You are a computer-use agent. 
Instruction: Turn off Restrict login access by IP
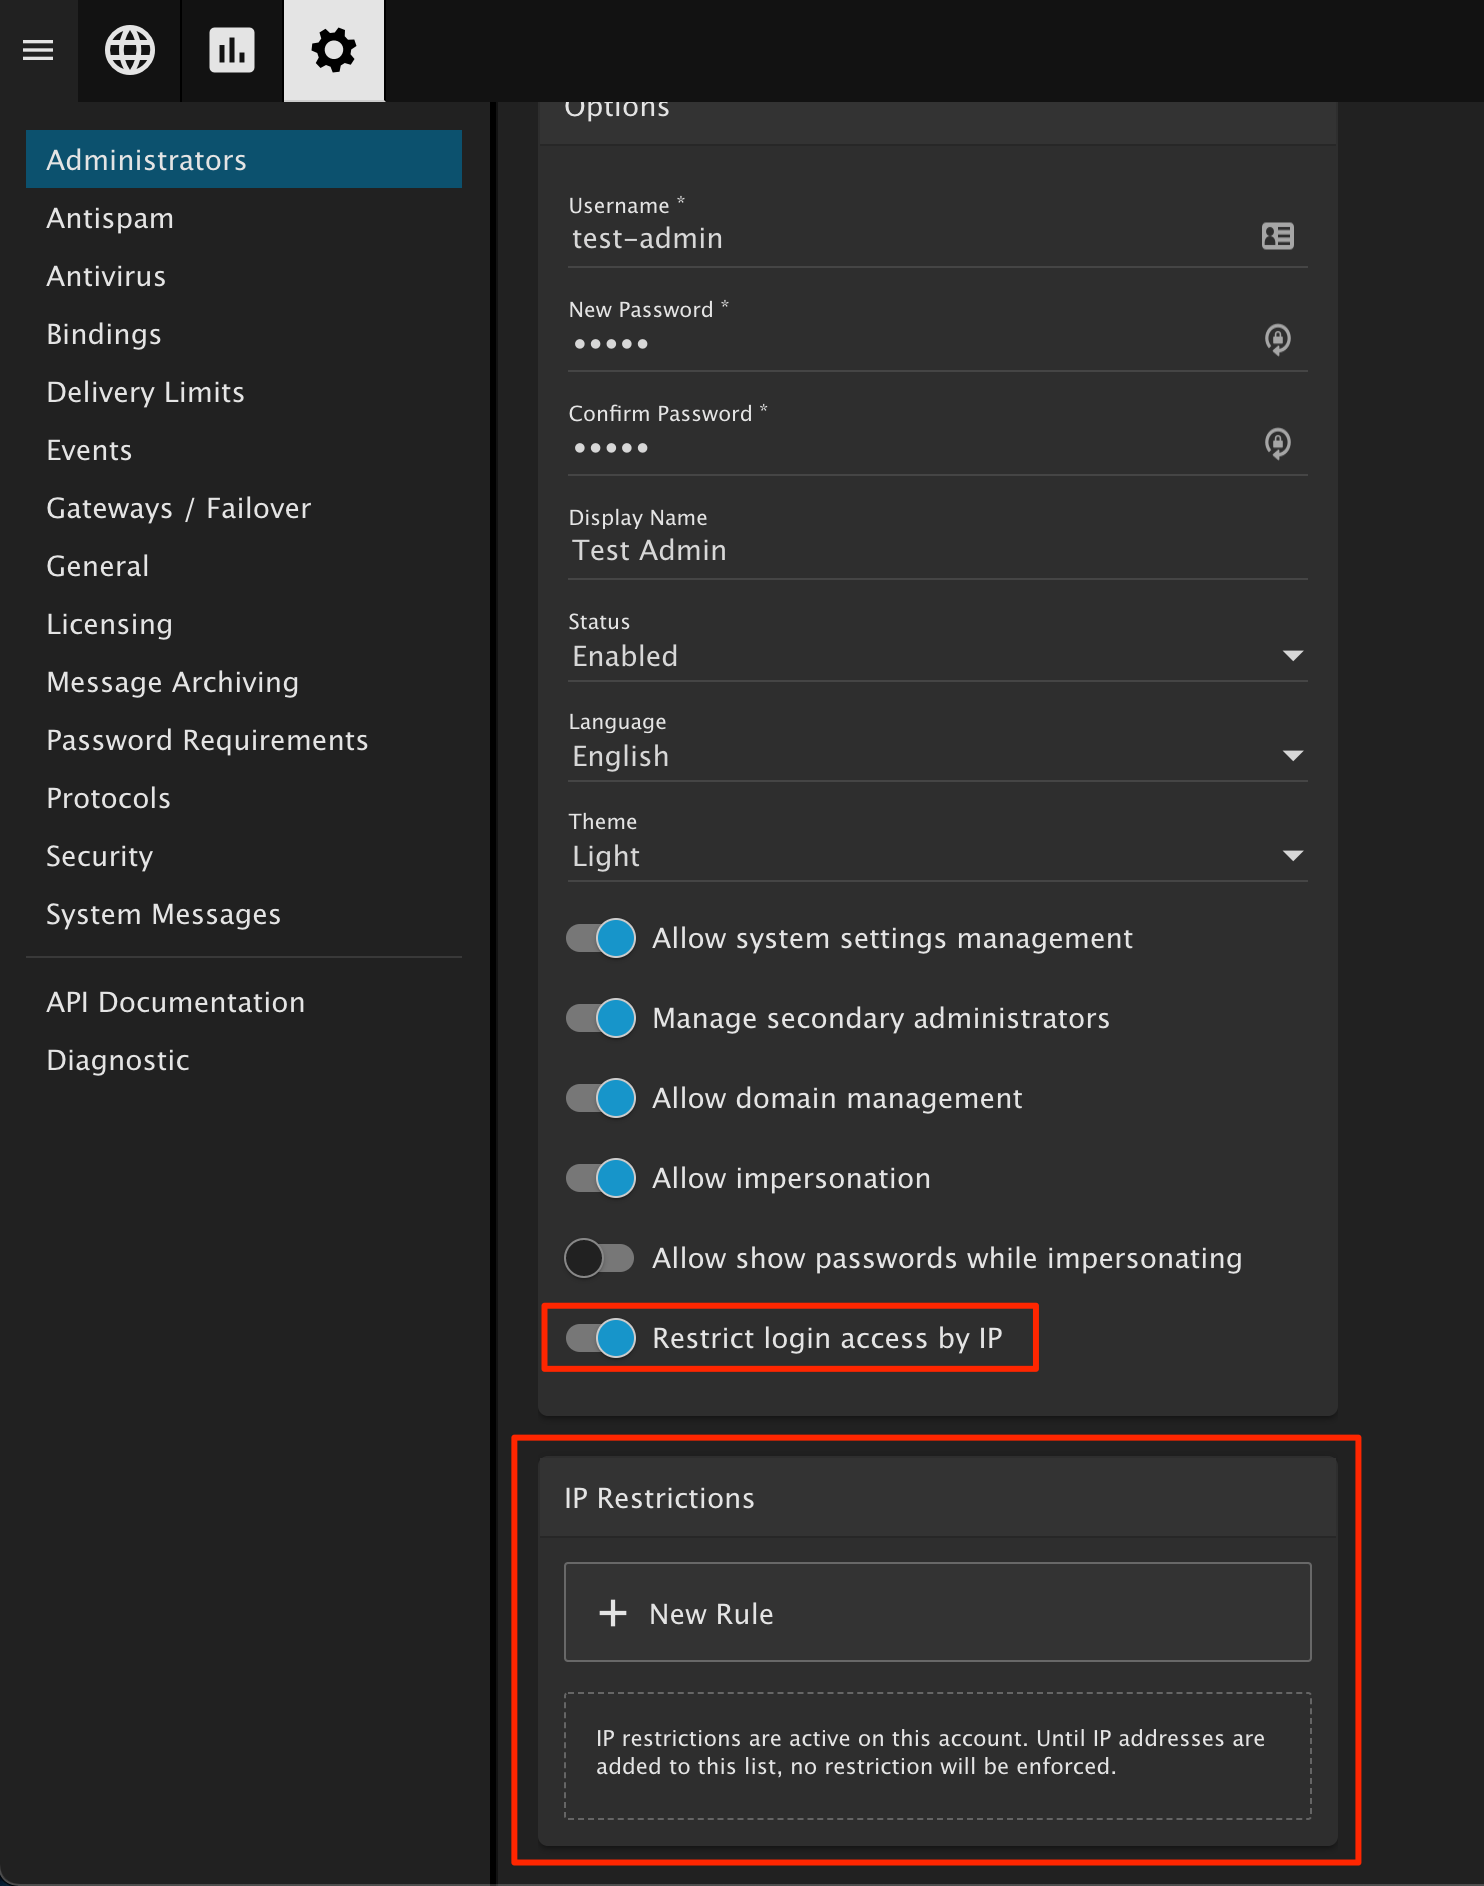[x=601, y=1338]
